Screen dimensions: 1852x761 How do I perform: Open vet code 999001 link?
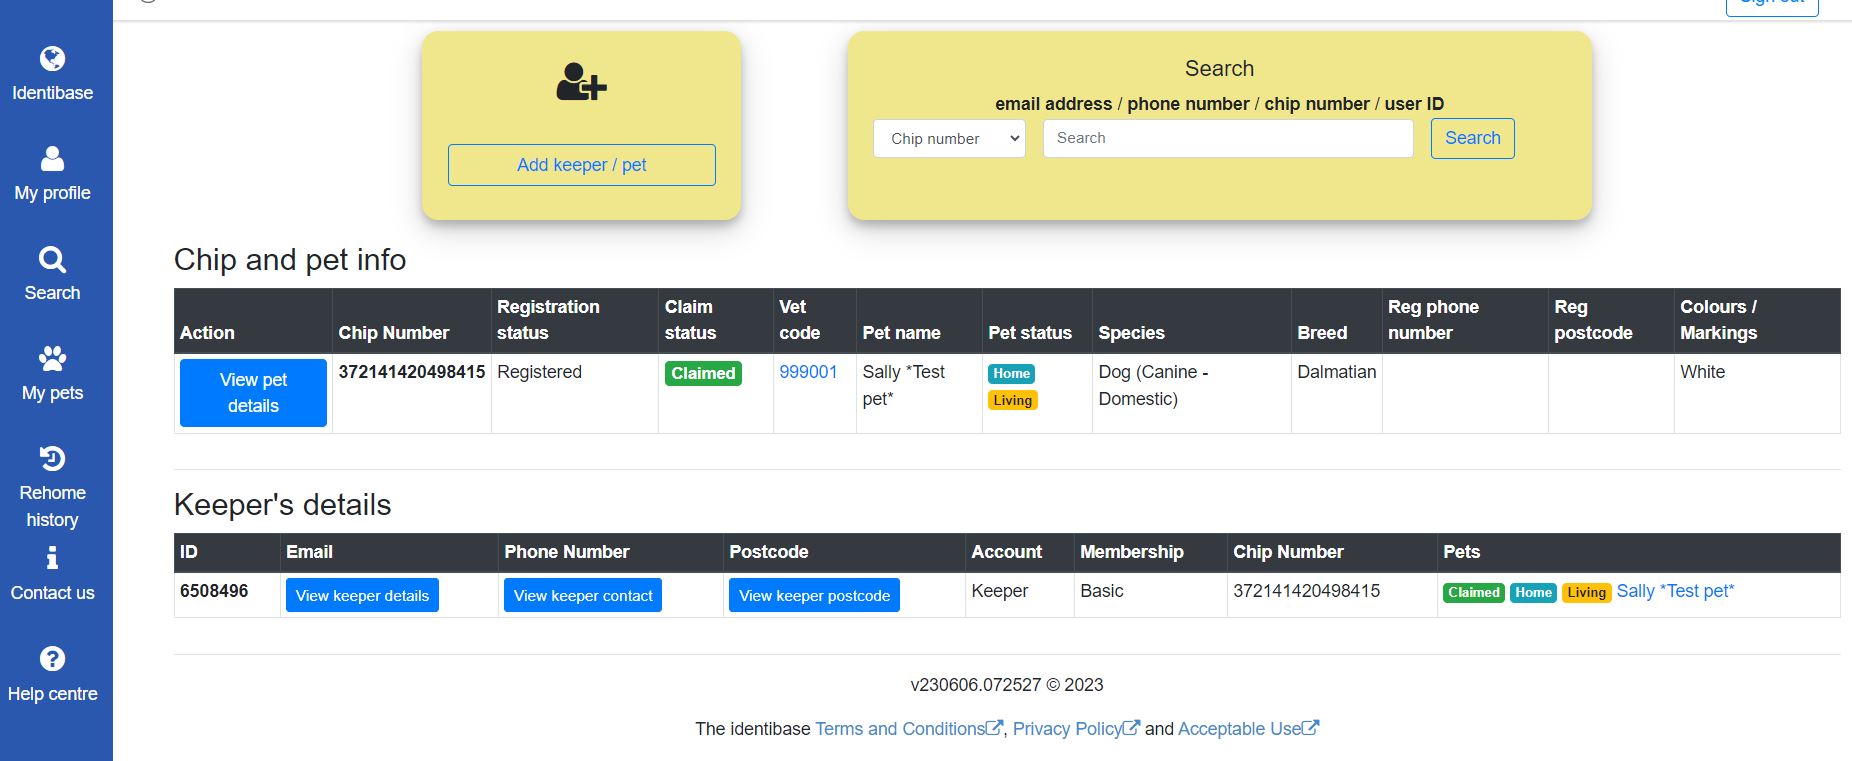pyautogui.click(x=808, y=372)
